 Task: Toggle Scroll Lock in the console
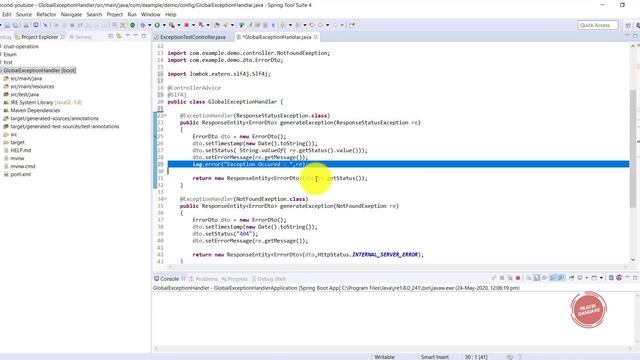(536, 278)
